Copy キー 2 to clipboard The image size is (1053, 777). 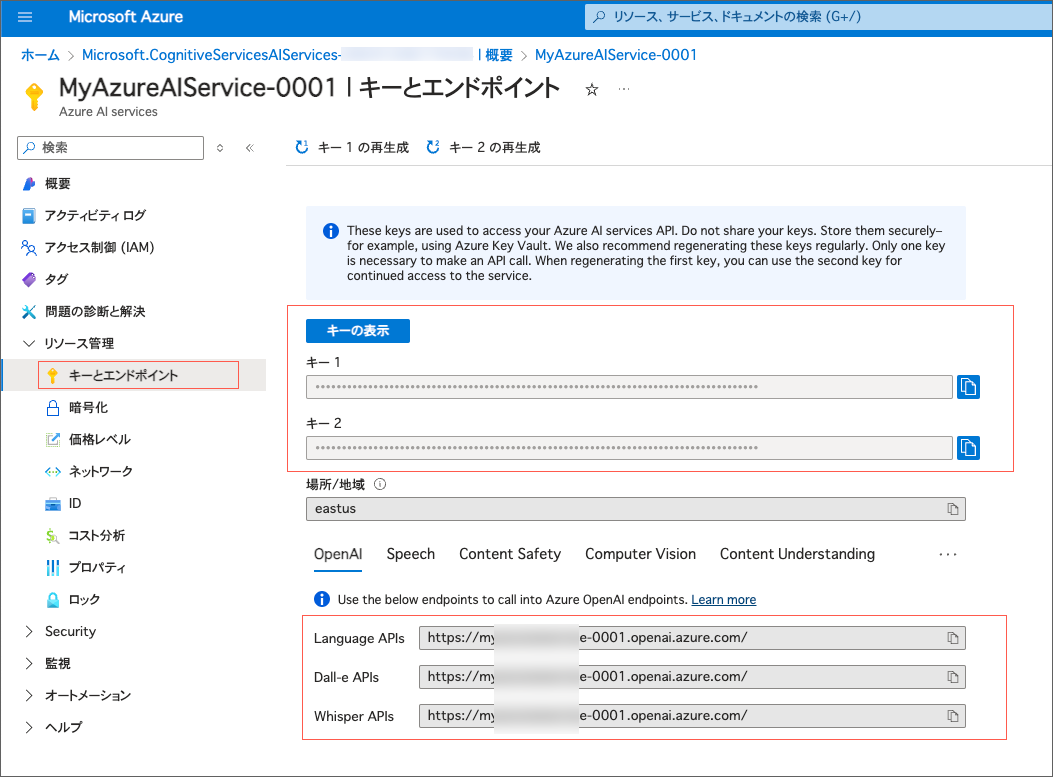tap(968, 448)
